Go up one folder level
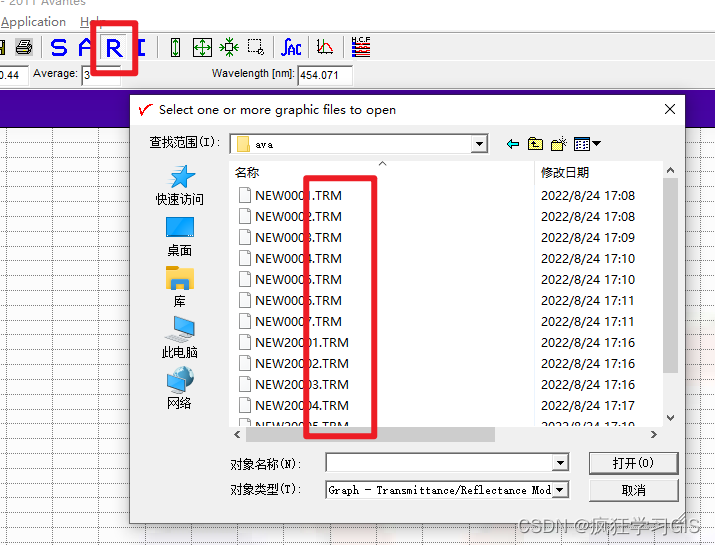 535,144
